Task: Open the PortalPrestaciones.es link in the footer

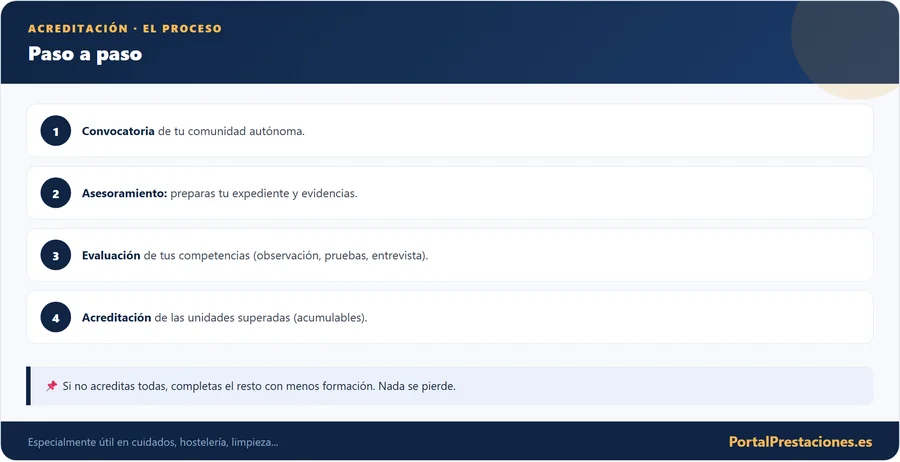Action: click(800, 442)
